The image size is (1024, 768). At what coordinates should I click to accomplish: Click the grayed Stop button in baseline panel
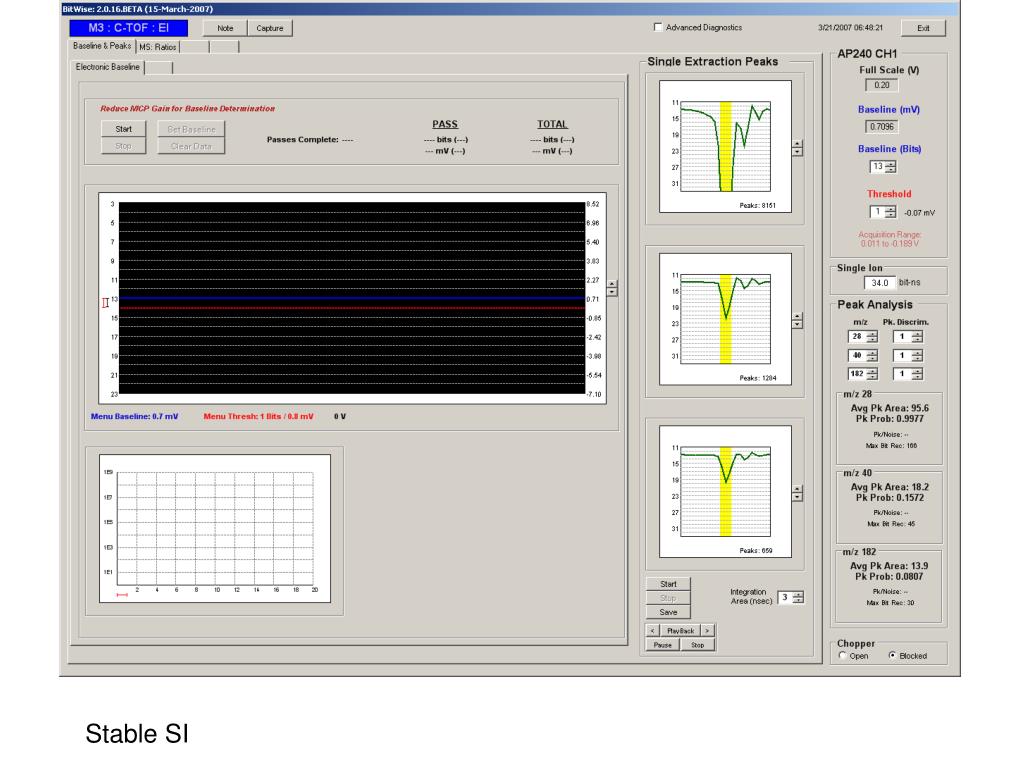pos(123,146)
